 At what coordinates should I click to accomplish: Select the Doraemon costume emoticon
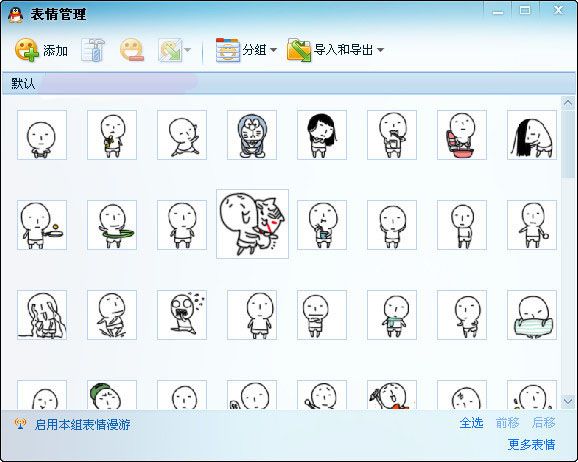point(252,135)
